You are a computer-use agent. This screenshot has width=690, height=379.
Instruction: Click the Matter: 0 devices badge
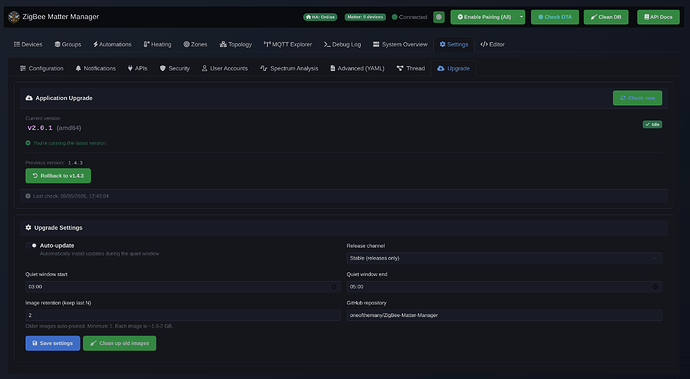[x=365, y=17]
